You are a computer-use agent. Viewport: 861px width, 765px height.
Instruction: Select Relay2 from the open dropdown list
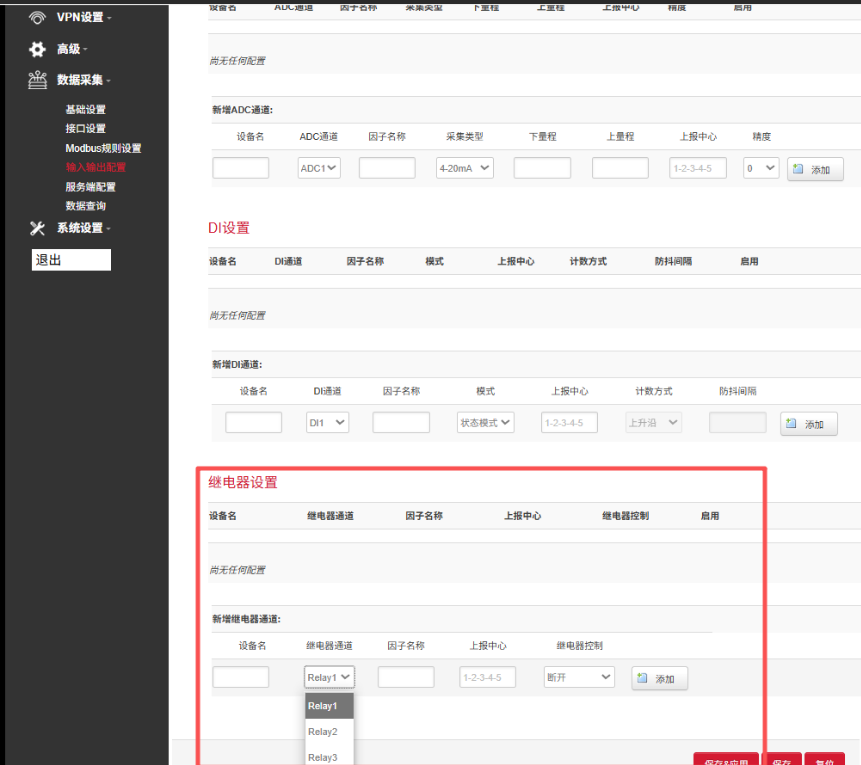click(x=323, y=732)
